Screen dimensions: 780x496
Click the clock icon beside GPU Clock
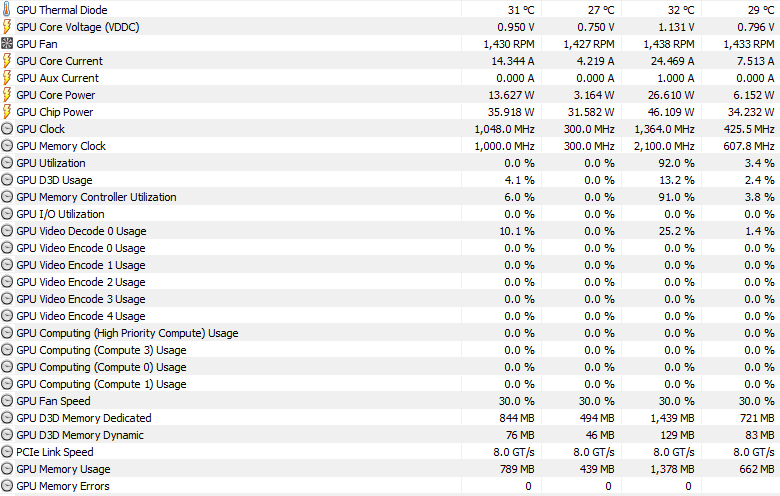6,129
